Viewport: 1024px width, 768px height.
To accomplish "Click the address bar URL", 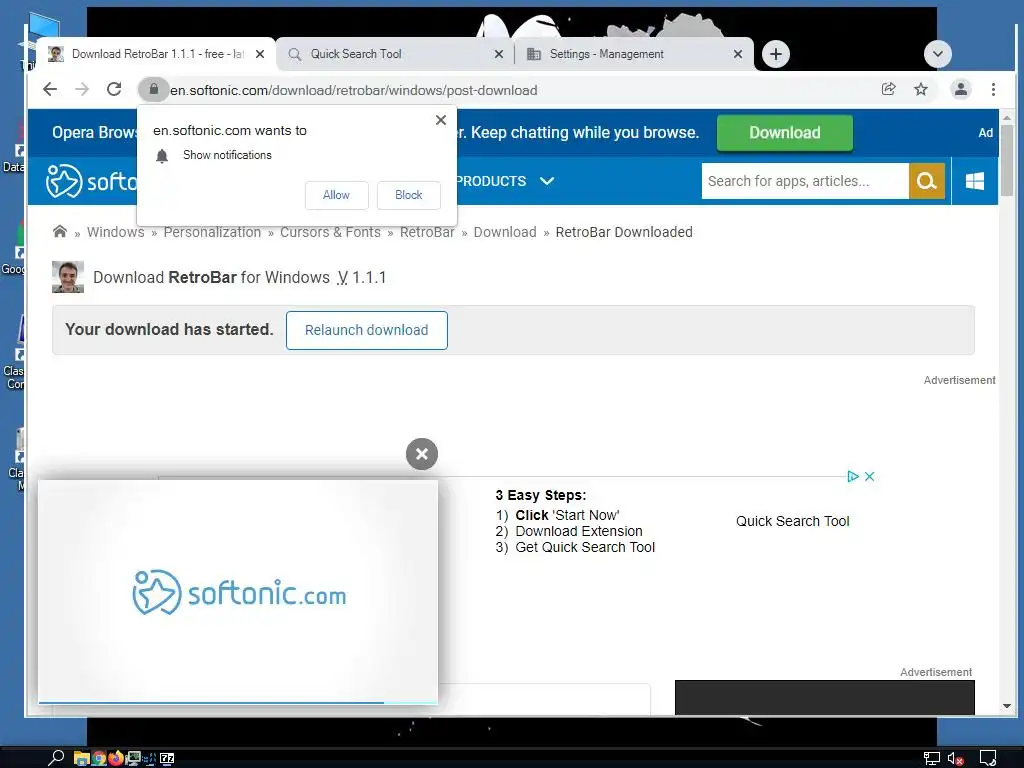I will click(x=353, y=90).
